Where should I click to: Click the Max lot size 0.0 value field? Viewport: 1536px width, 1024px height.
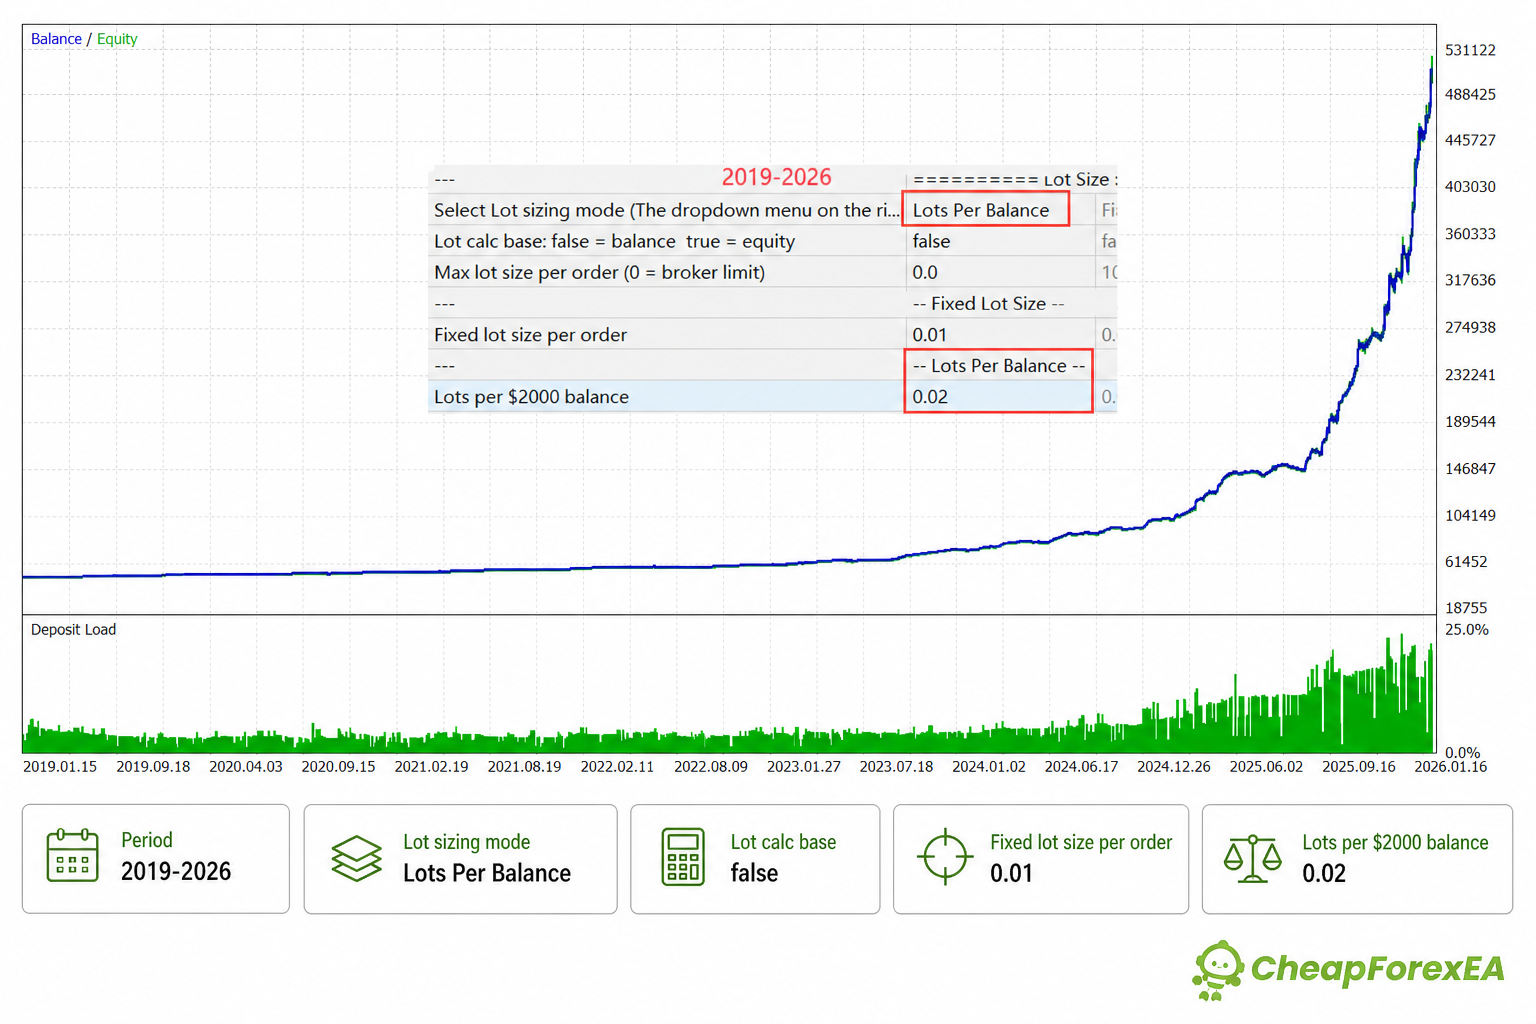pos(1000,272)
